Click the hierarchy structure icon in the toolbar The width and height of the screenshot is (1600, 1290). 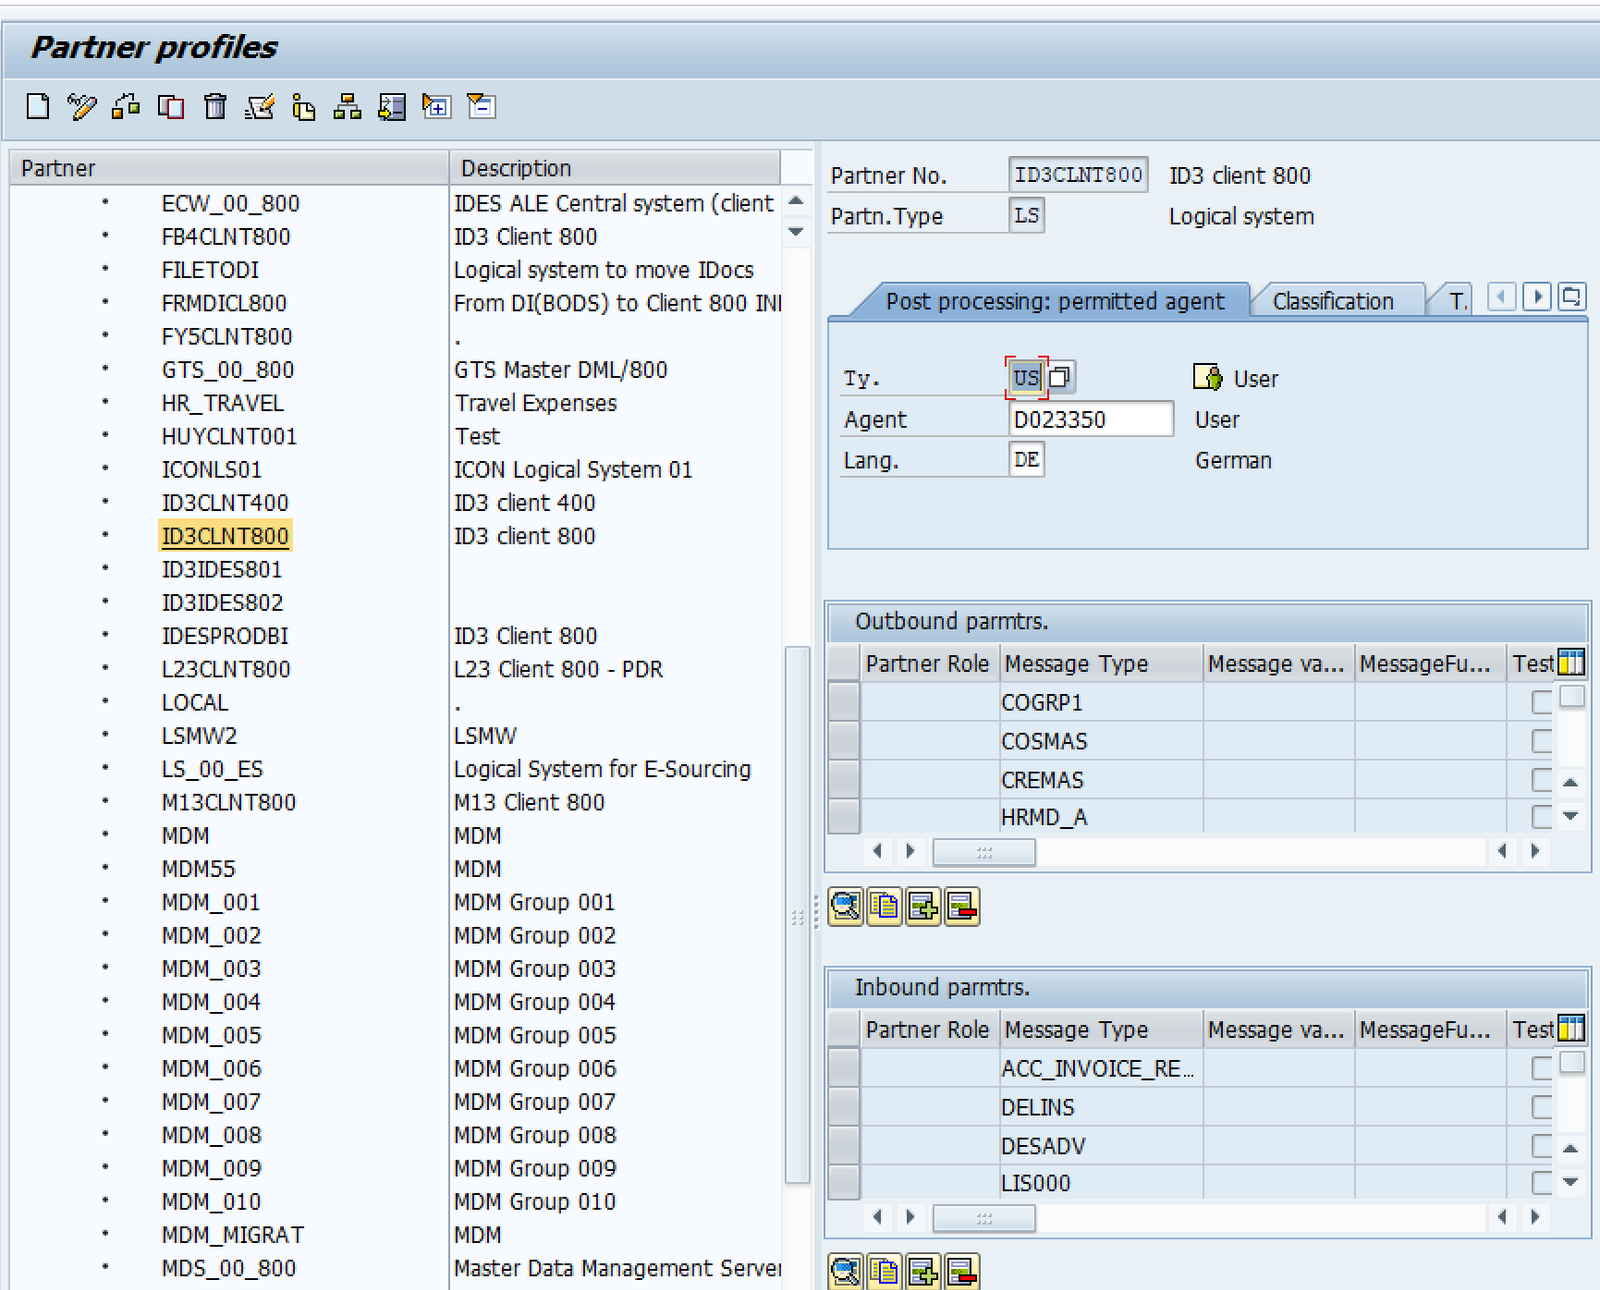(347, 106)
